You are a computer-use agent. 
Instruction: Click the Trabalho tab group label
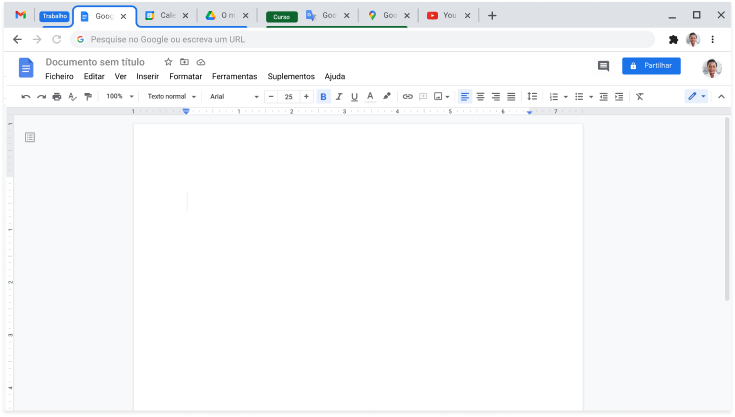pos(55,16)
